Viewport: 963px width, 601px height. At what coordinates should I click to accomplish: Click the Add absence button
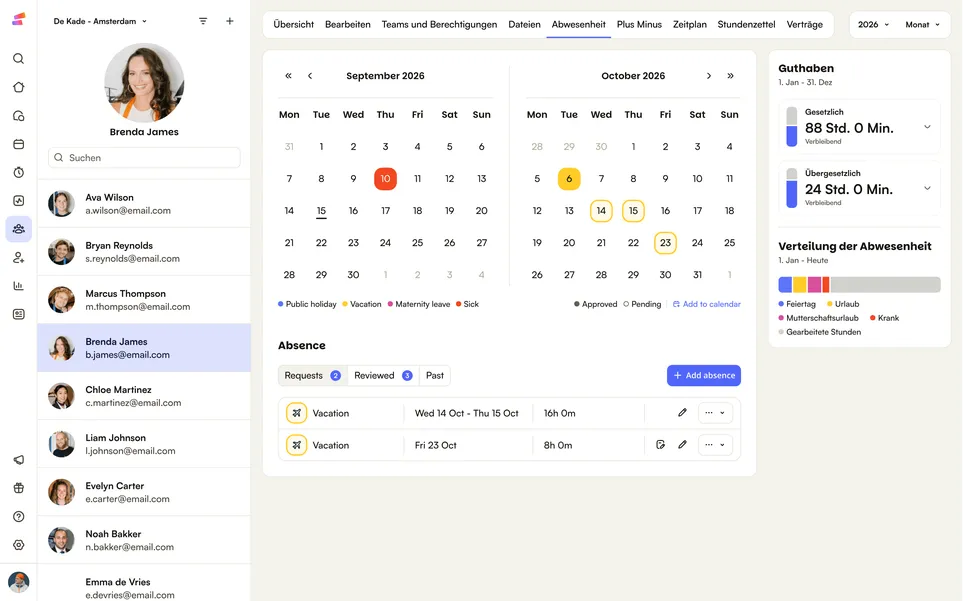[x=704, y=375]
